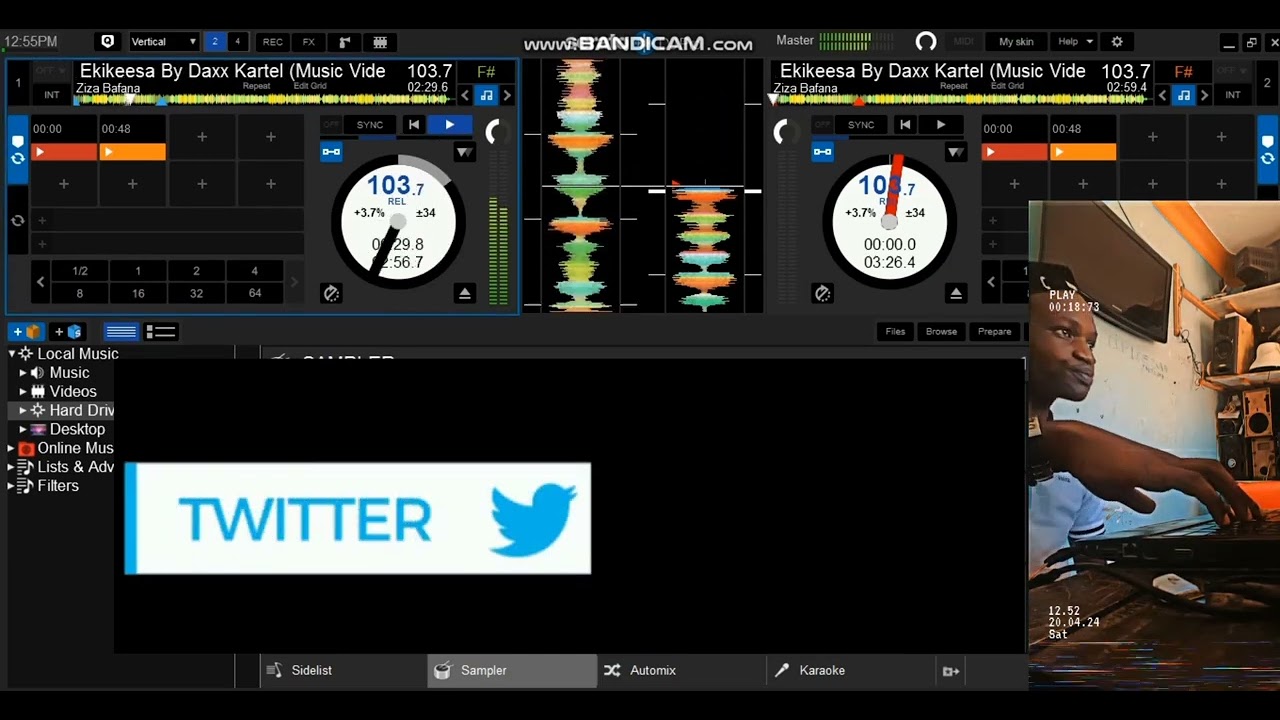The image size is (1280, 720).
Task: Click deck 1 Edit Grid label
Action: (309, 86)
